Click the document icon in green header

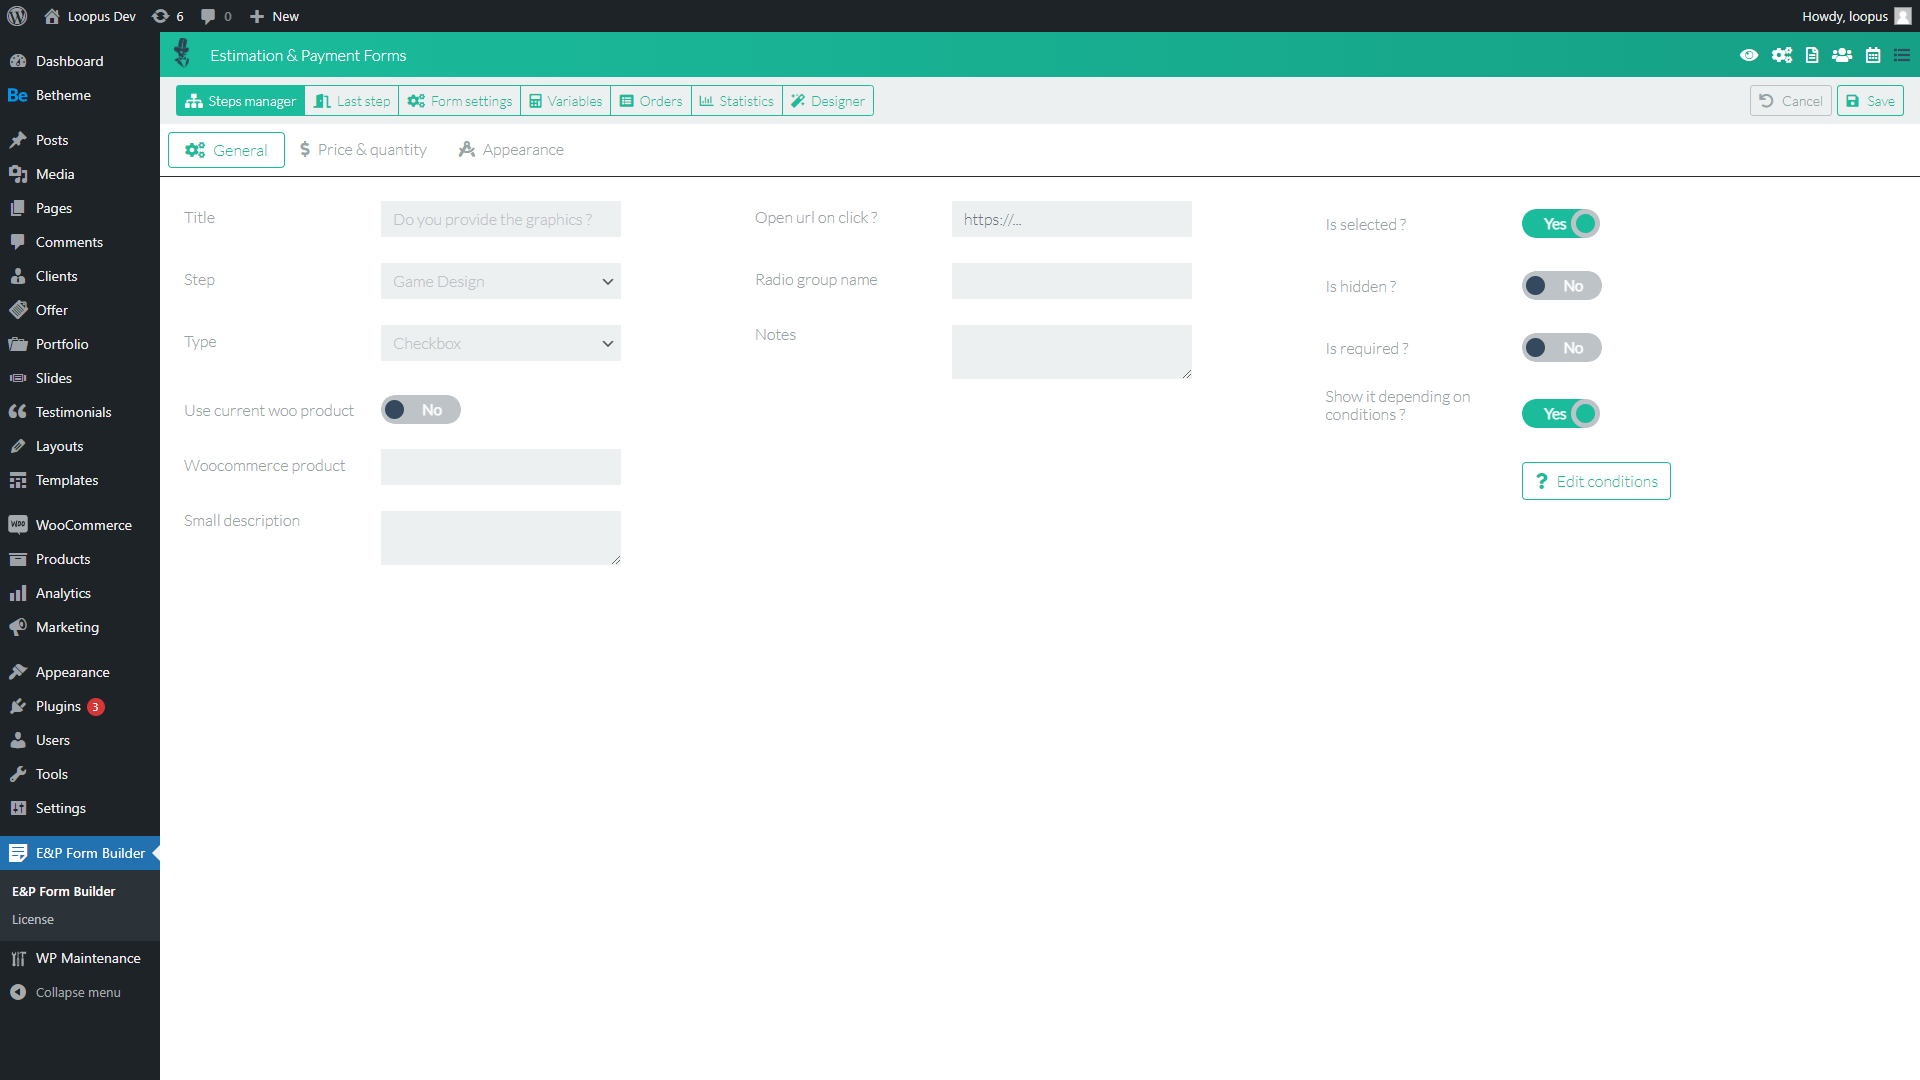click(x=1812, y=55)
